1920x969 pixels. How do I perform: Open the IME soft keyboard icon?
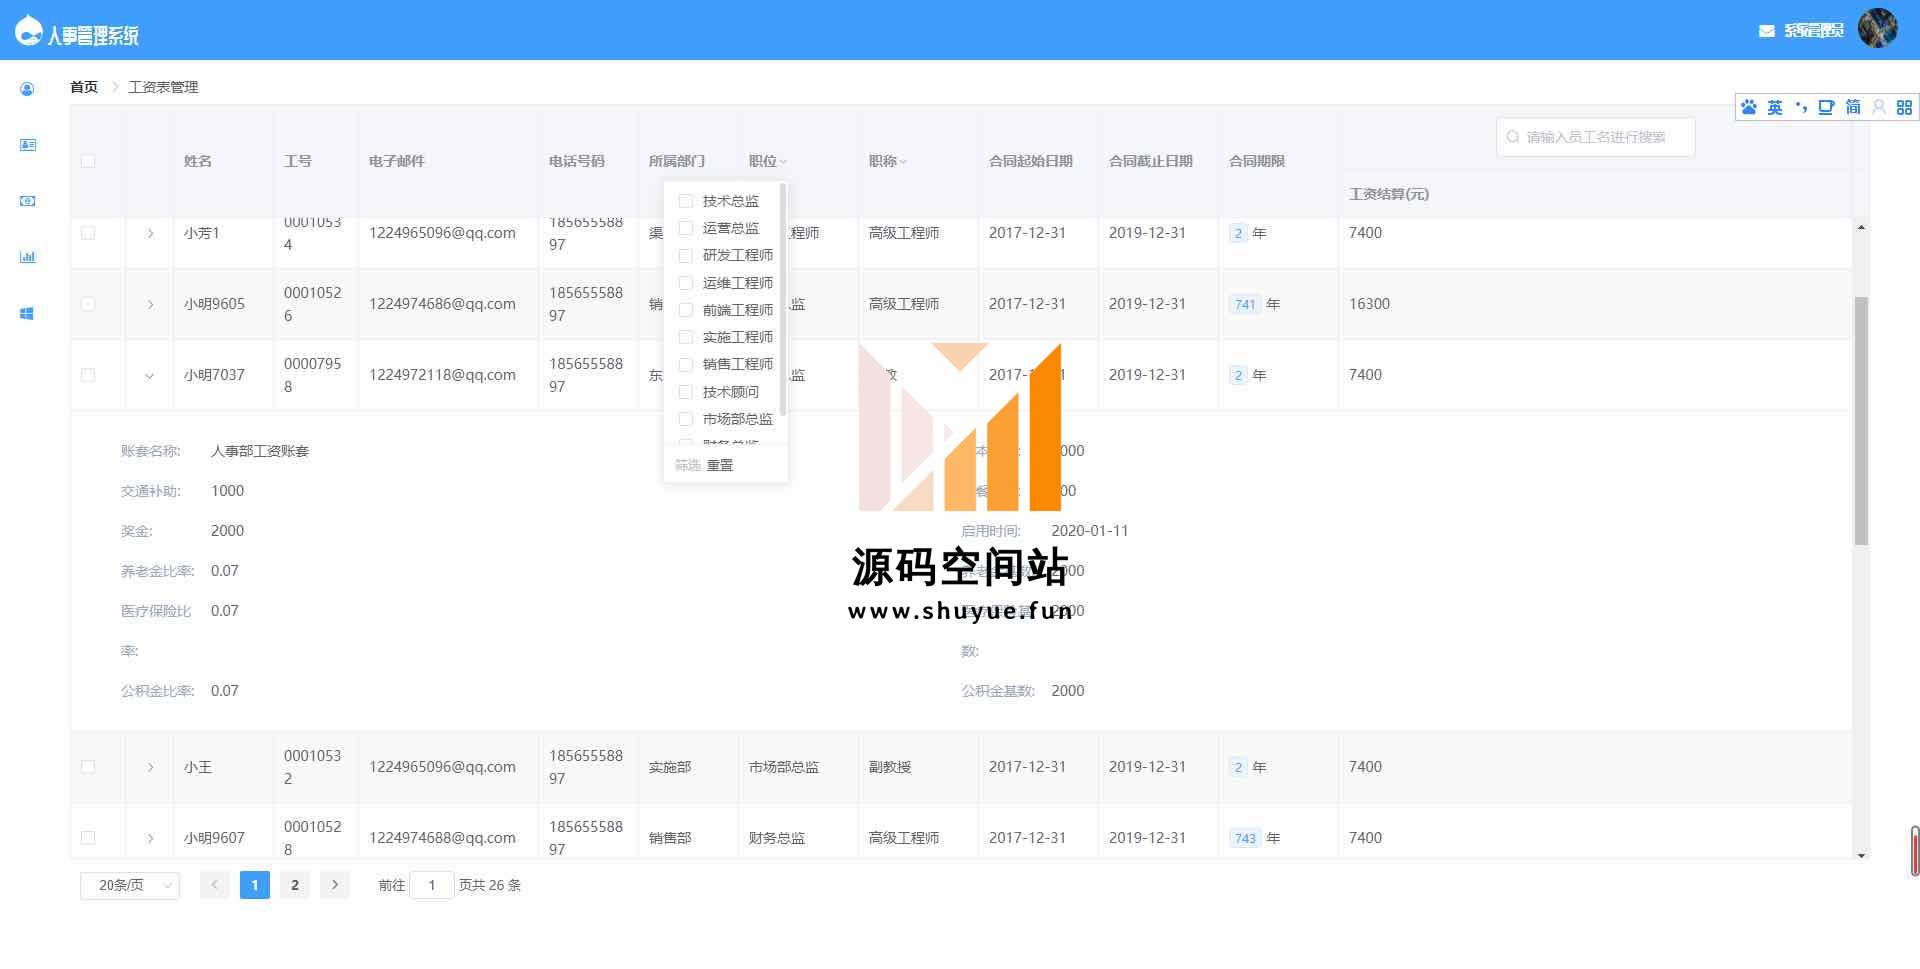coord(1827,107)
